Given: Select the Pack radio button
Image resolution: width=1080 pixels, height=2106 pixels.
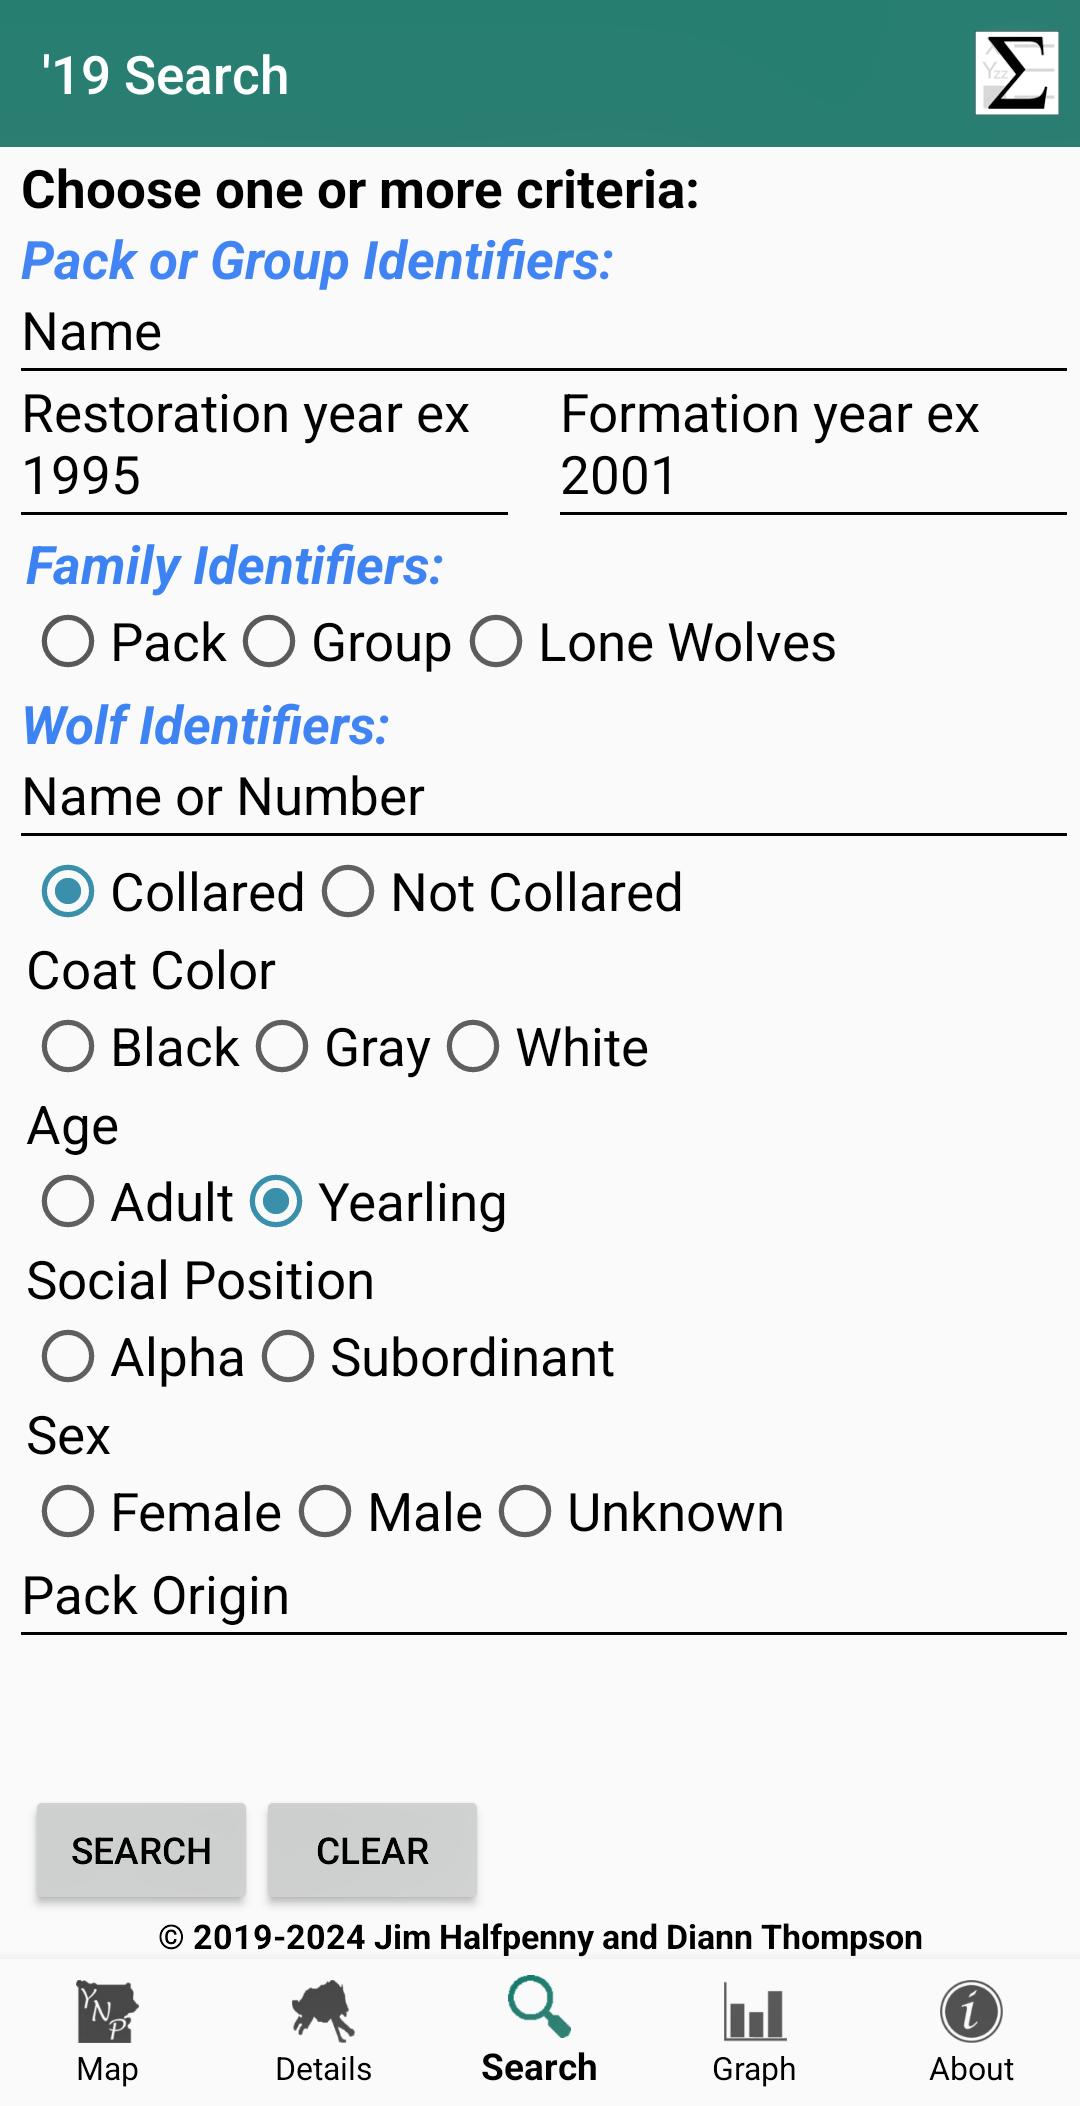Looking at the screenshot, I should tap(68, 641).
